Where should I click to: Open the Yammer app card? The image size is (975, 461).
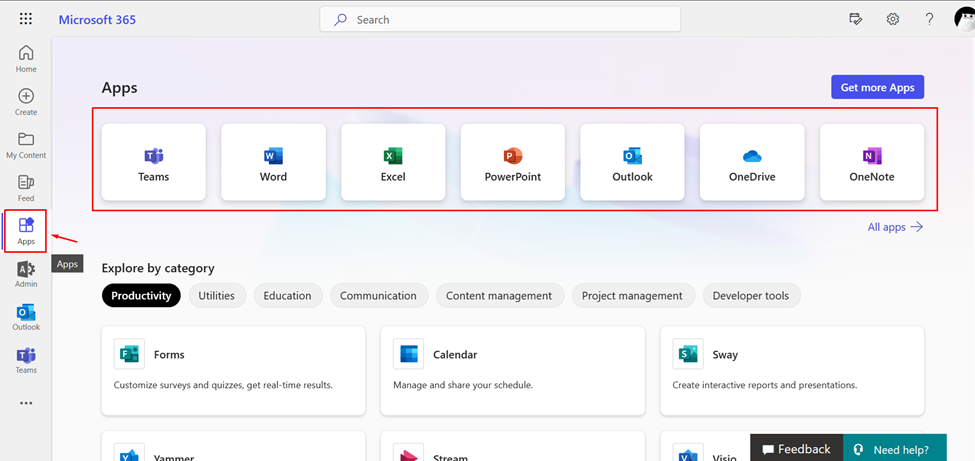click(233, 446)
